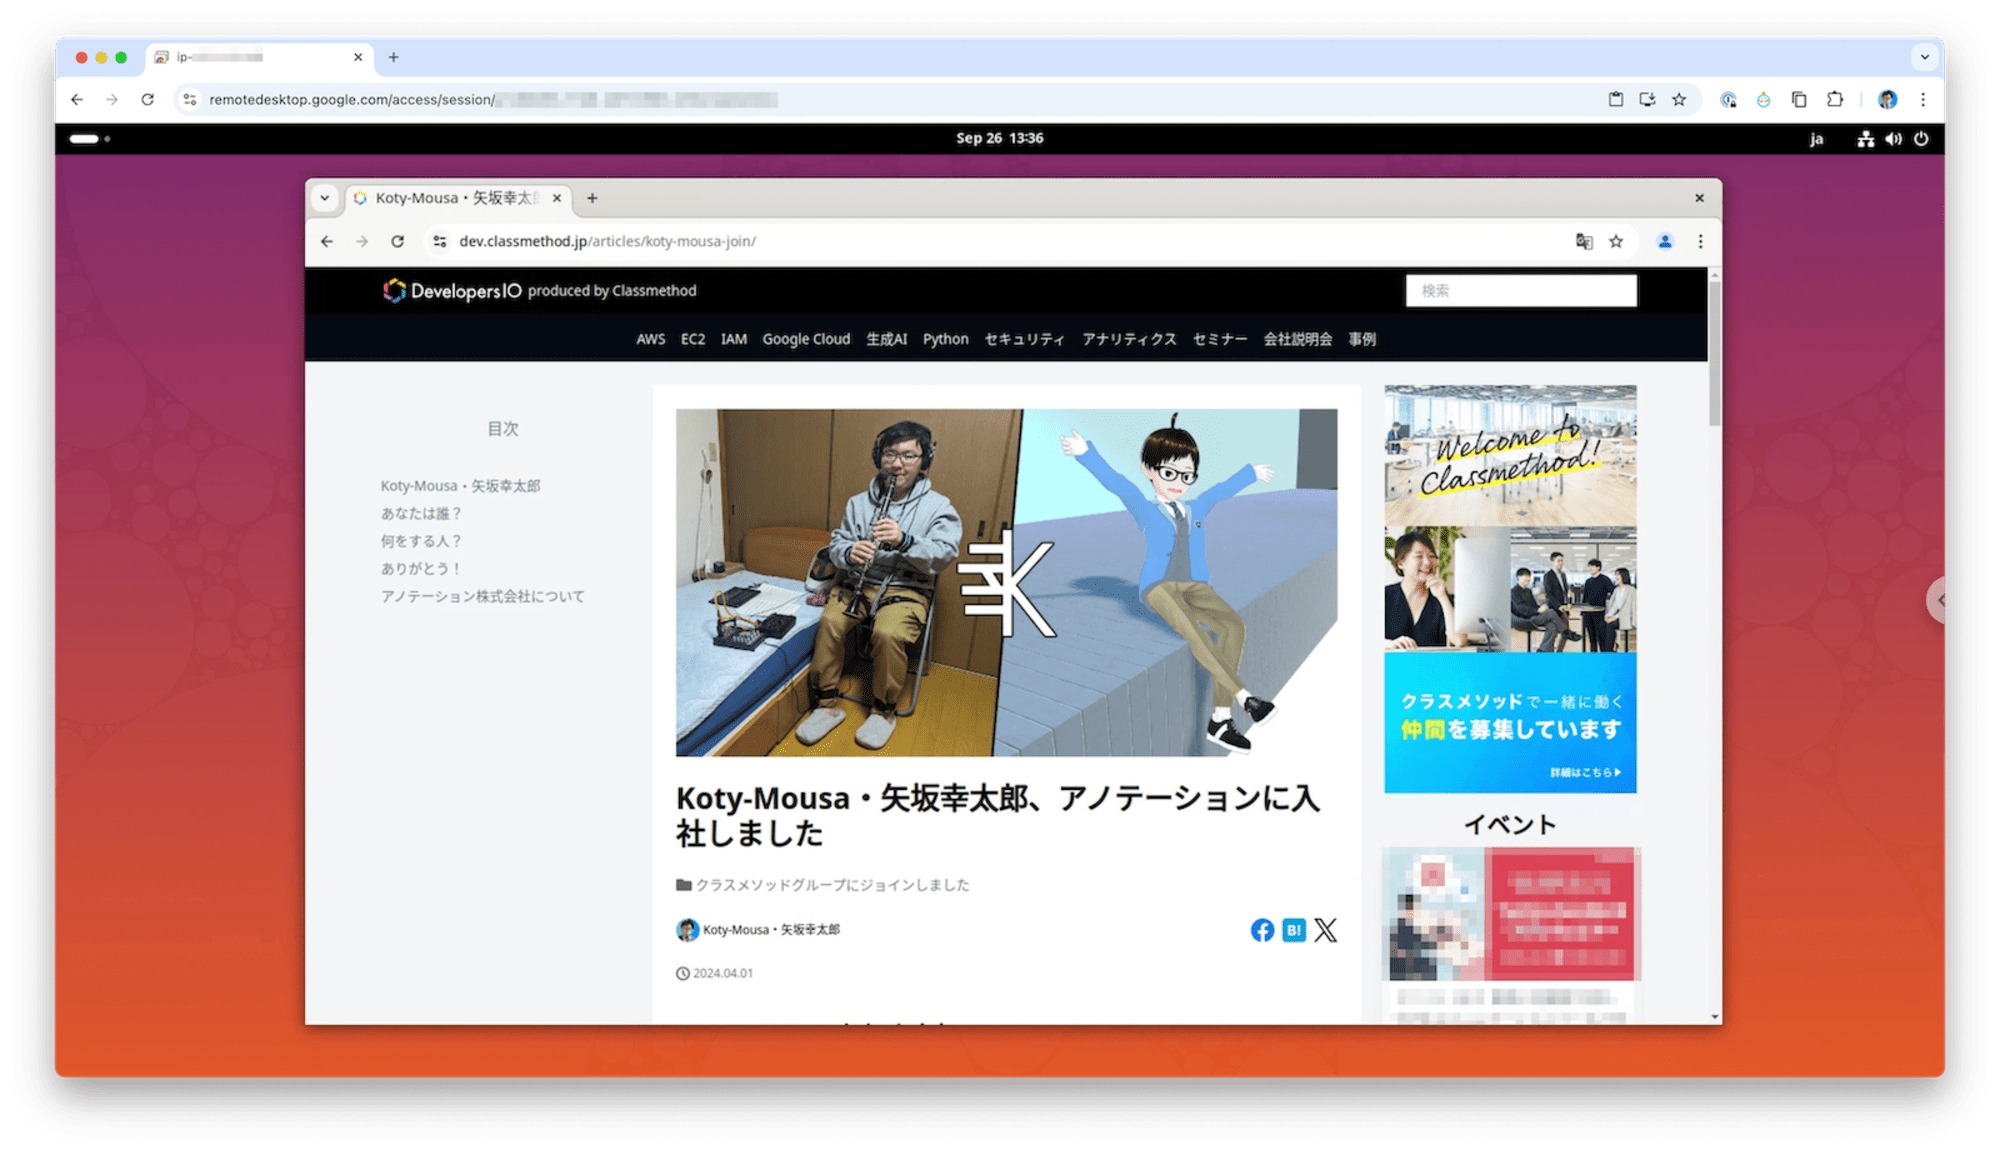Click the DevelopersIO logo
Viewport: 2000px width, 1150px height.
tap(452, 290)
